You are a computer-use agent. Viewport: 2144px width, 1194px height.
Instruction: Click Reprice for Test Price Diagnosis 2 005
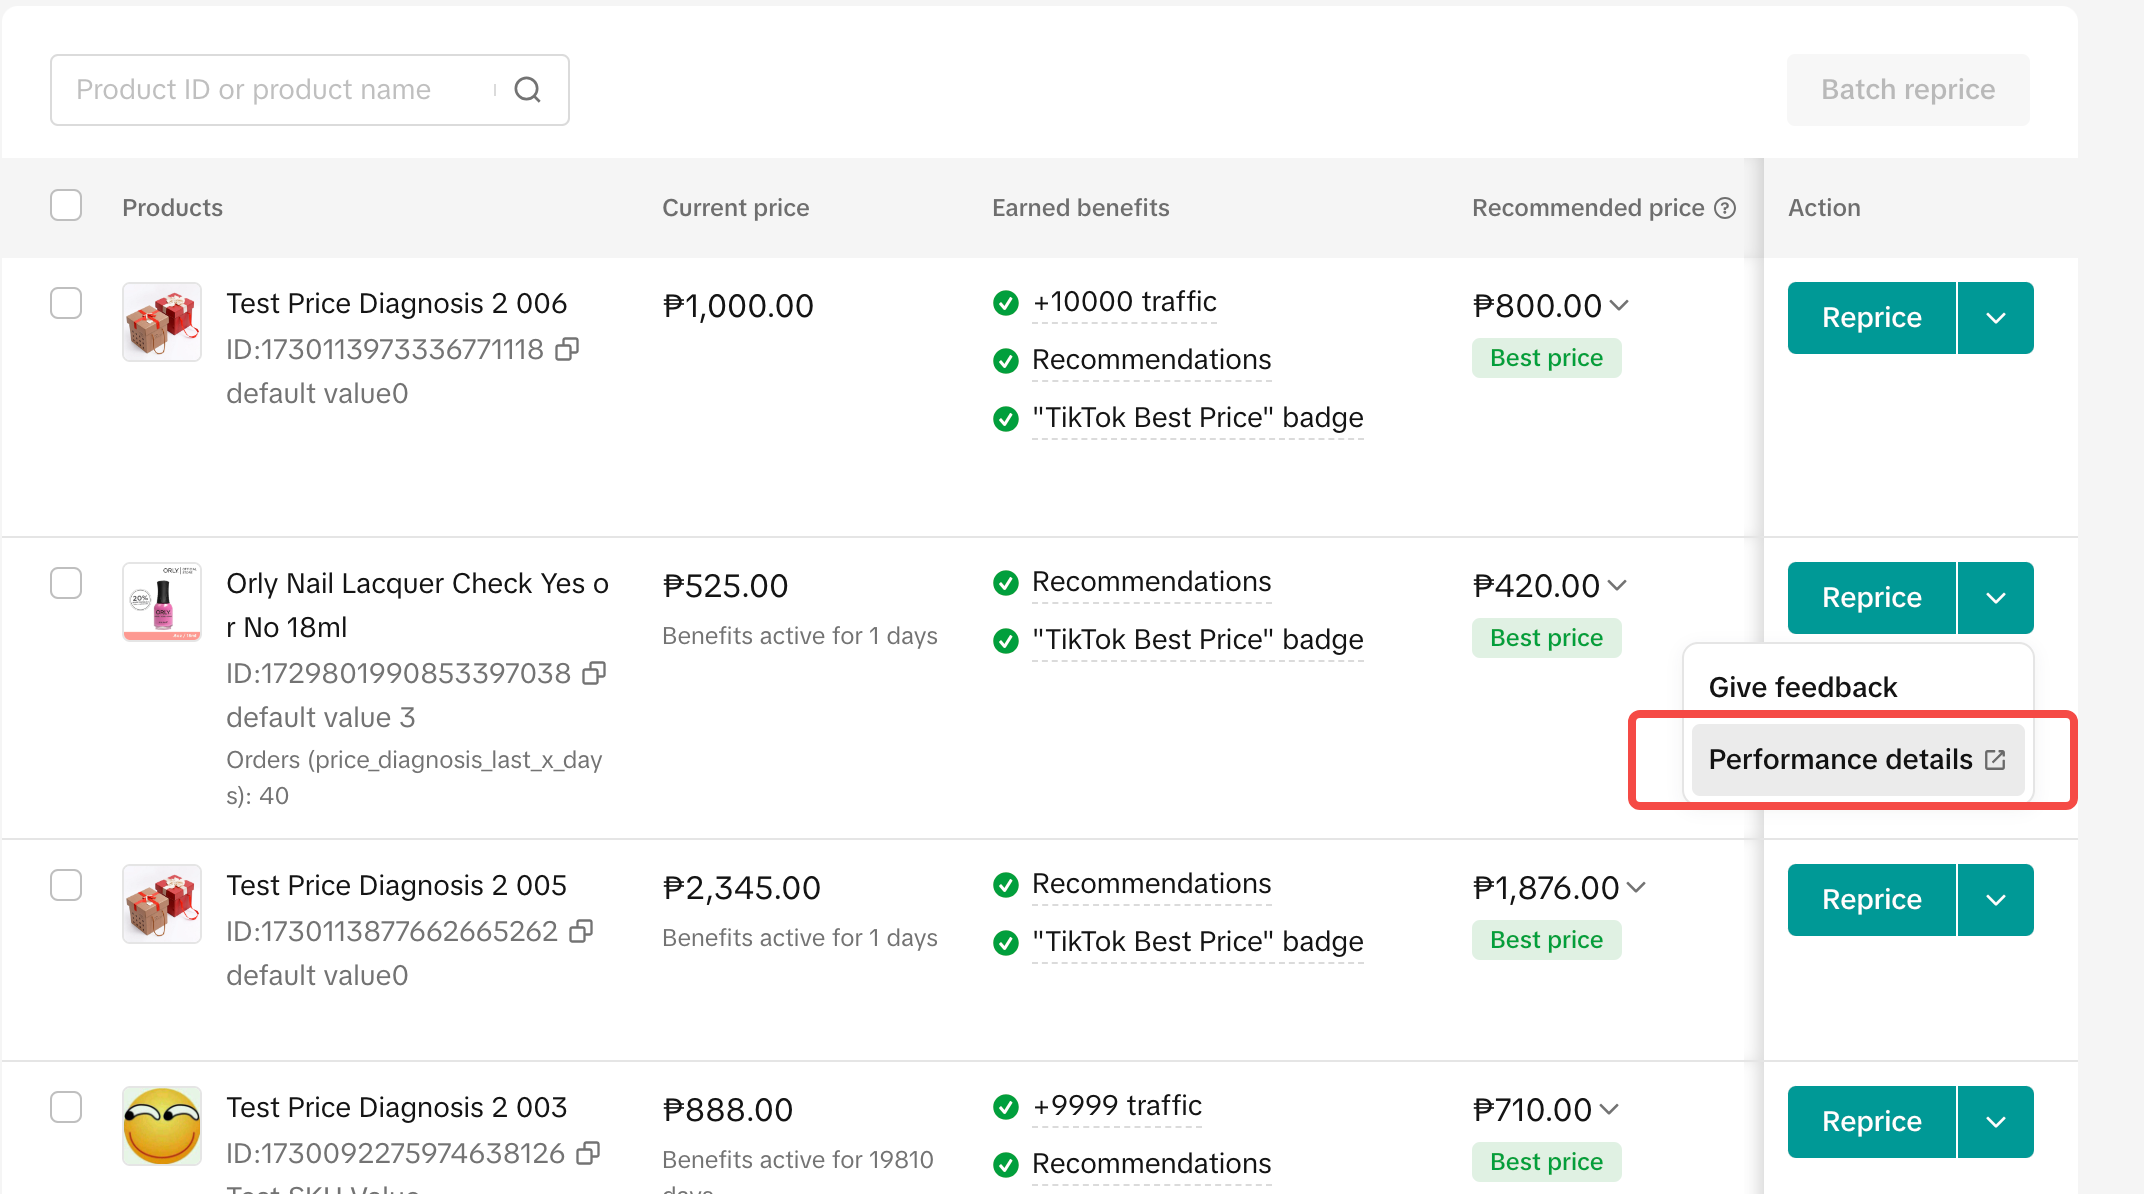pos(1871,900)
